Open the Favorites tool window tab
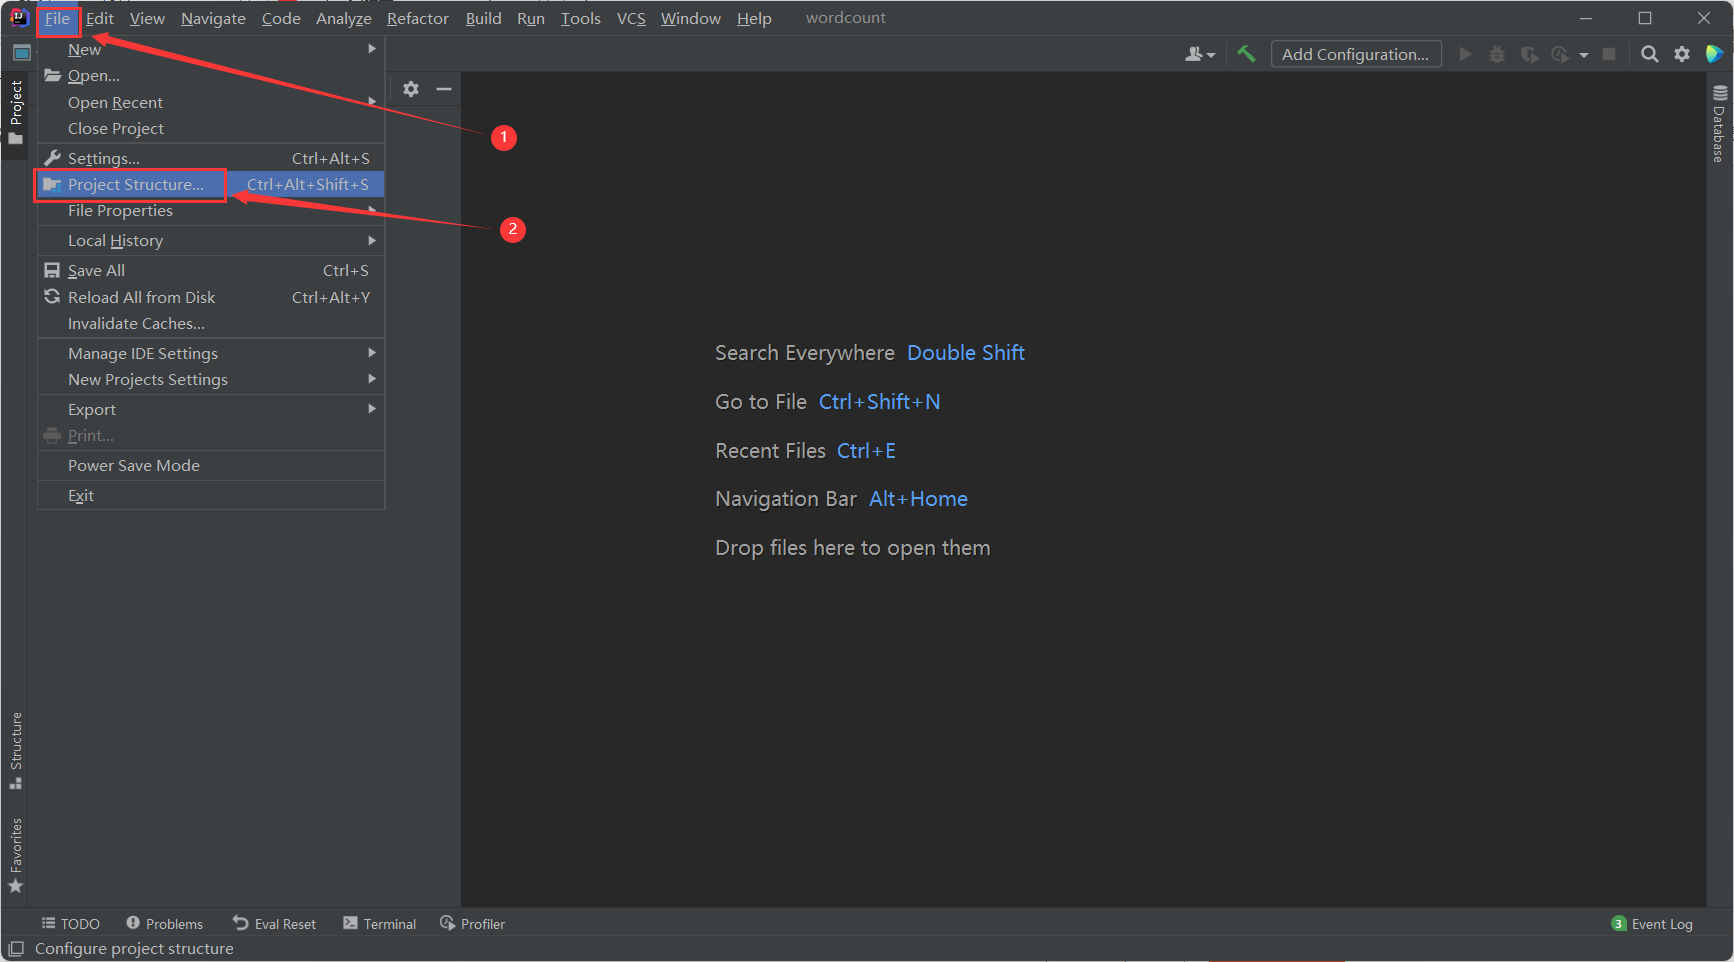1734x962 pixels. coord(16,856)
